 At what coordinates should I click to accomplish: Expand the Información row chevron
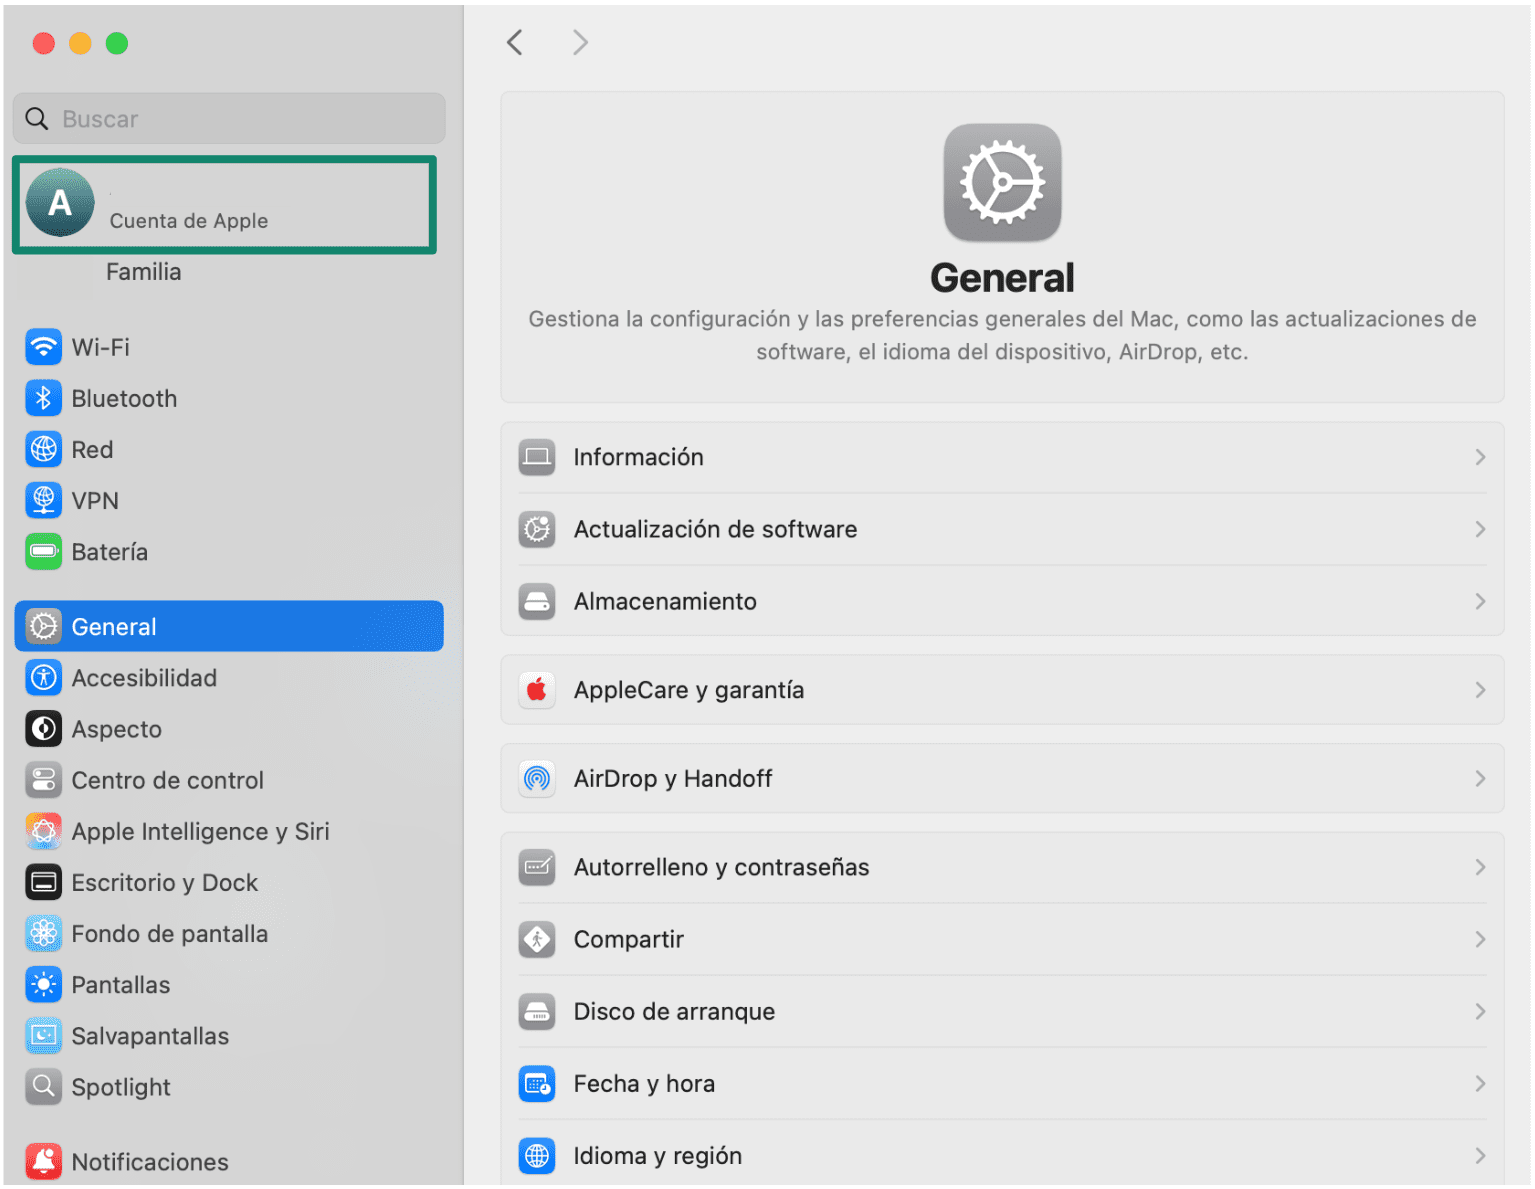(1480, 457)
